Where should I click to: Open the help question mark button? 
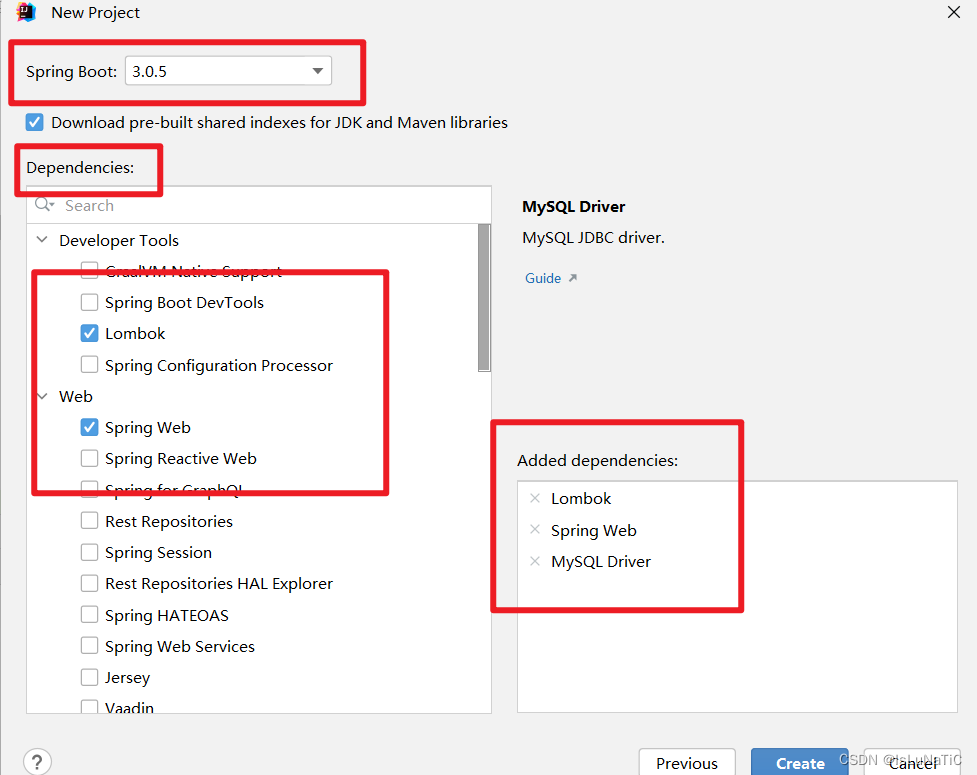(37, 761)
